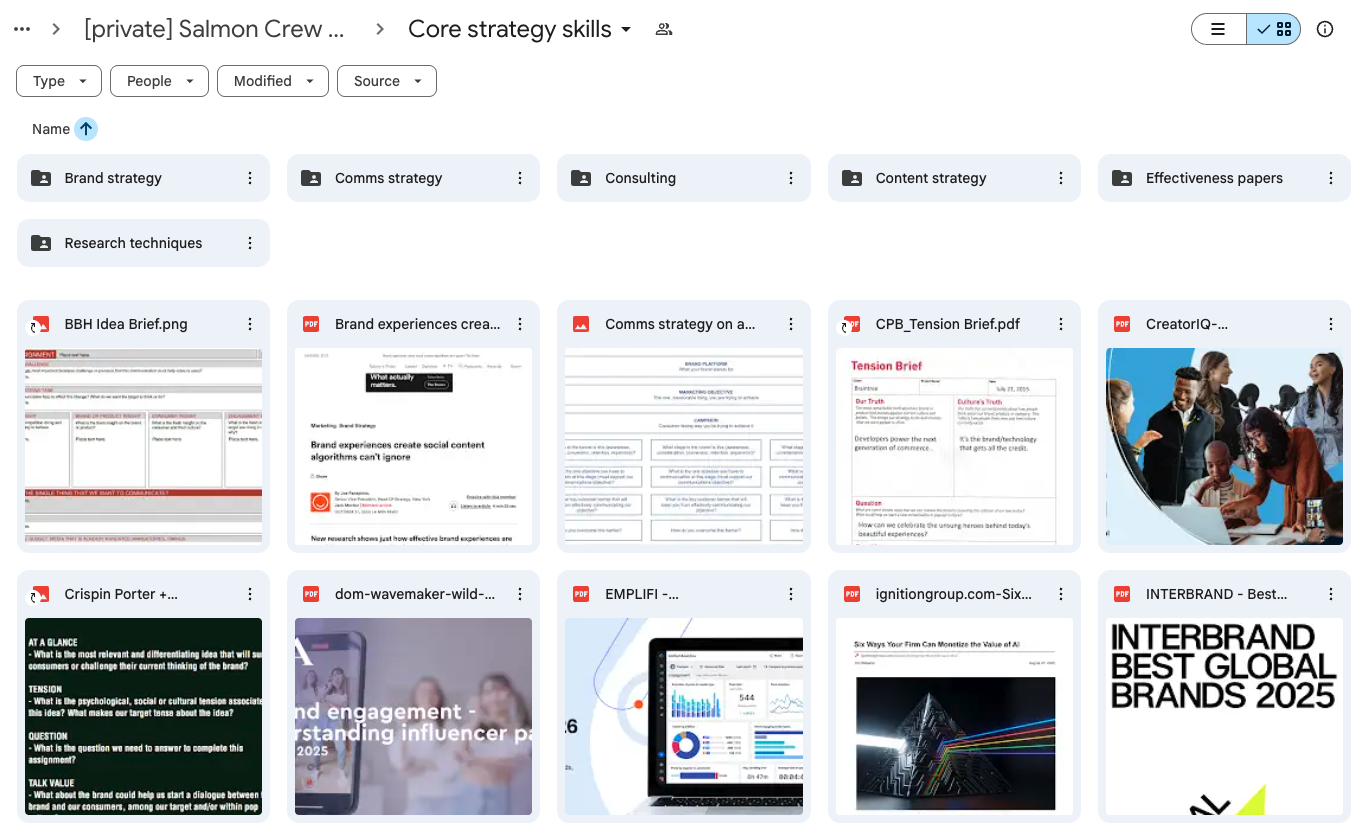Switch to list layout view

pyautogui.click(x=1218, y=29)
